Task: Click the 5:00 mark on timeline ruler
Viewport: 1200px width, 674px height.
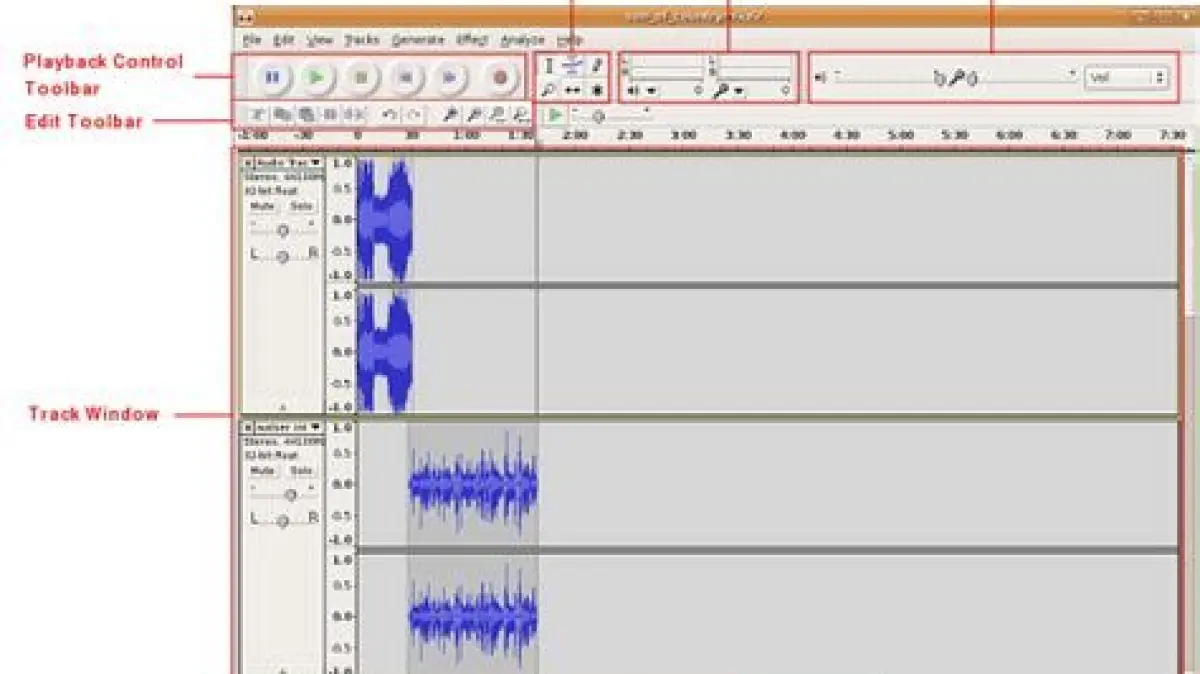Action: [x=901, y=134]
